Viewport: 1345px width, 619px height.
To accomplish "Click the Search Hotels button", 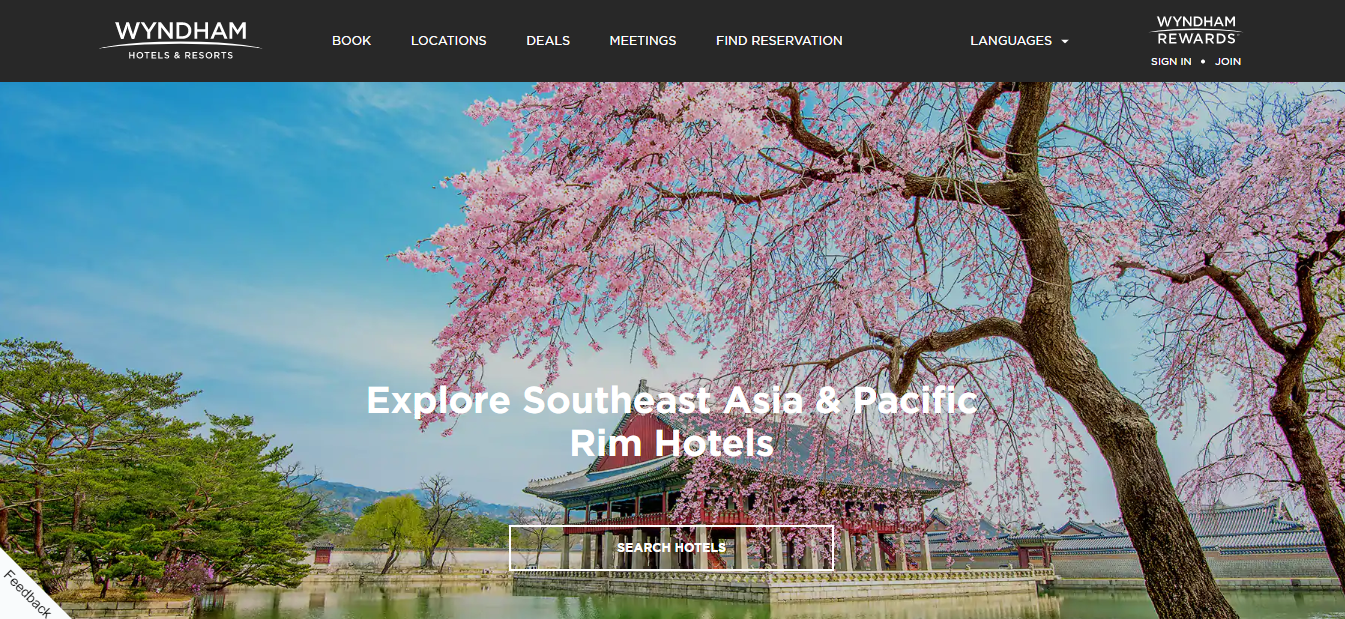I will click(671, 548).
